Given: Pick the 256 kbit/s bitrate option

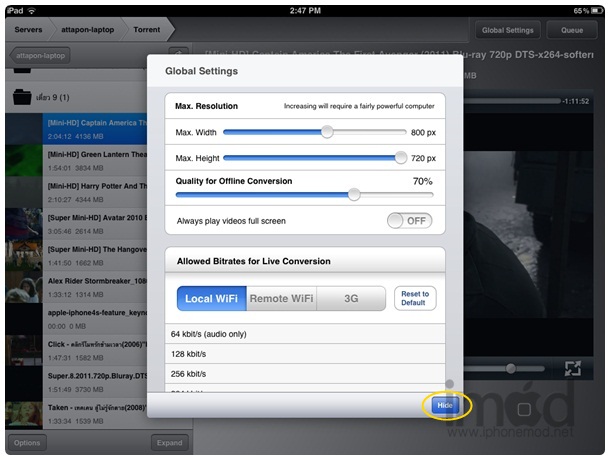Looking at the screenshot, I should pyautogui.click(x=305, y=377).
